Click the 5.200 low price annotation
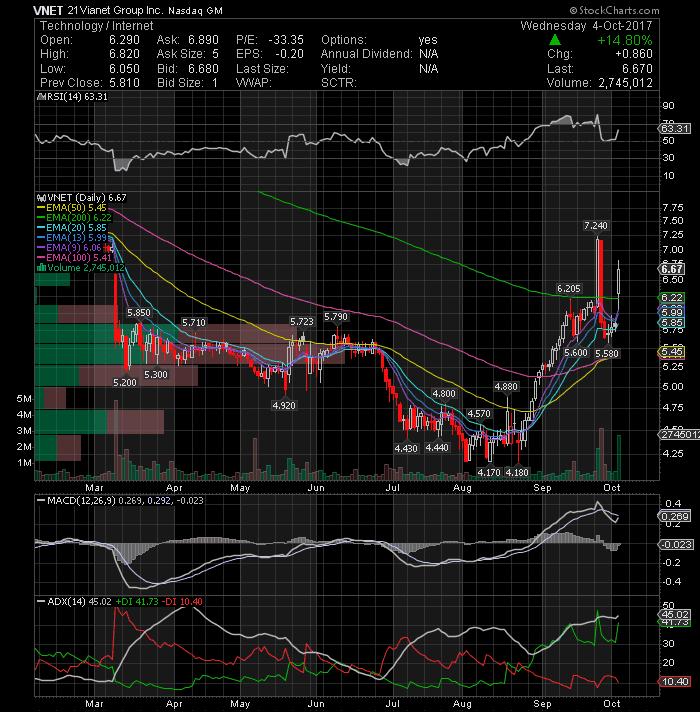This screenshot has height=712, width=700. click(125, 382)
